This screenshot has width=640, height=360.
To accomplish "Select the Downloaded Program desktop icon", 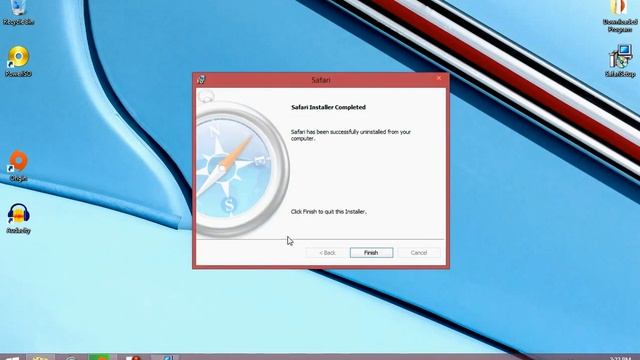I will tap(620, 16).
